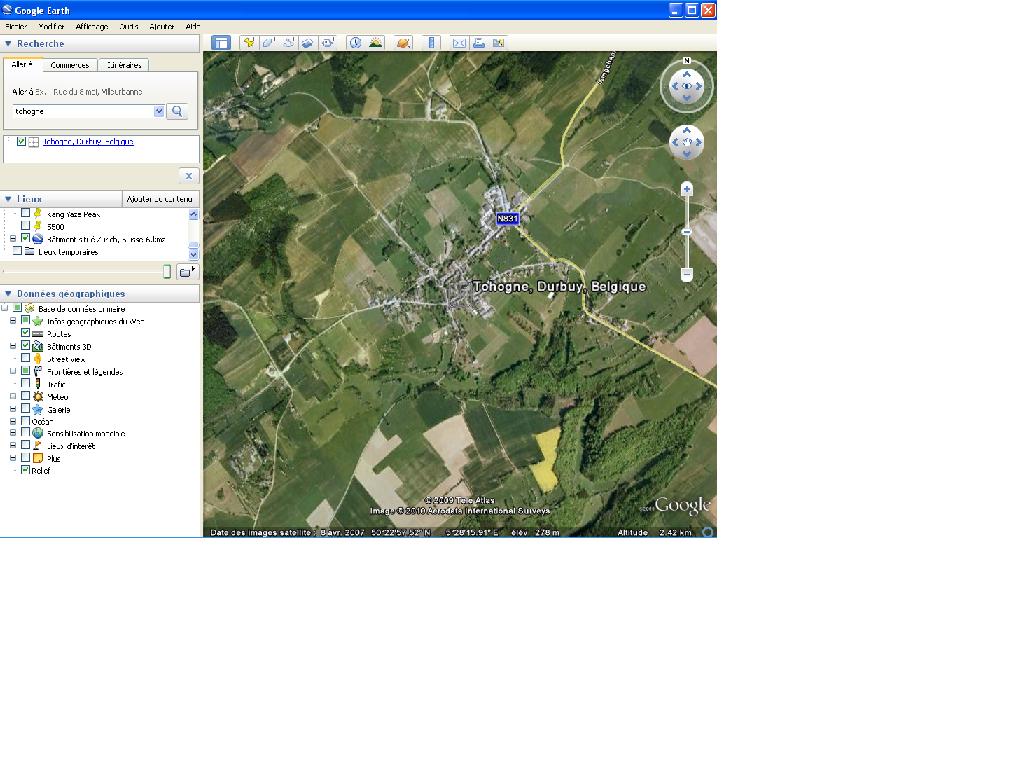
Task: View in Google Maps toolbar icon
Action: [x=498, y=43]
